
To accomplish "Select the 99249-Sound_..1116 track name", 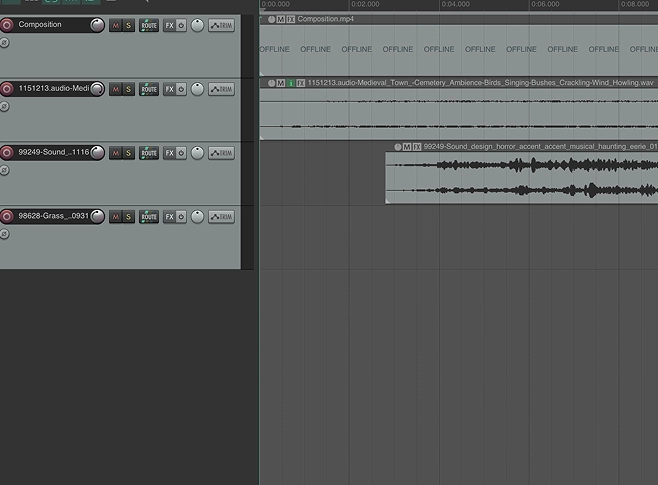I will click(x=54, y=152).
